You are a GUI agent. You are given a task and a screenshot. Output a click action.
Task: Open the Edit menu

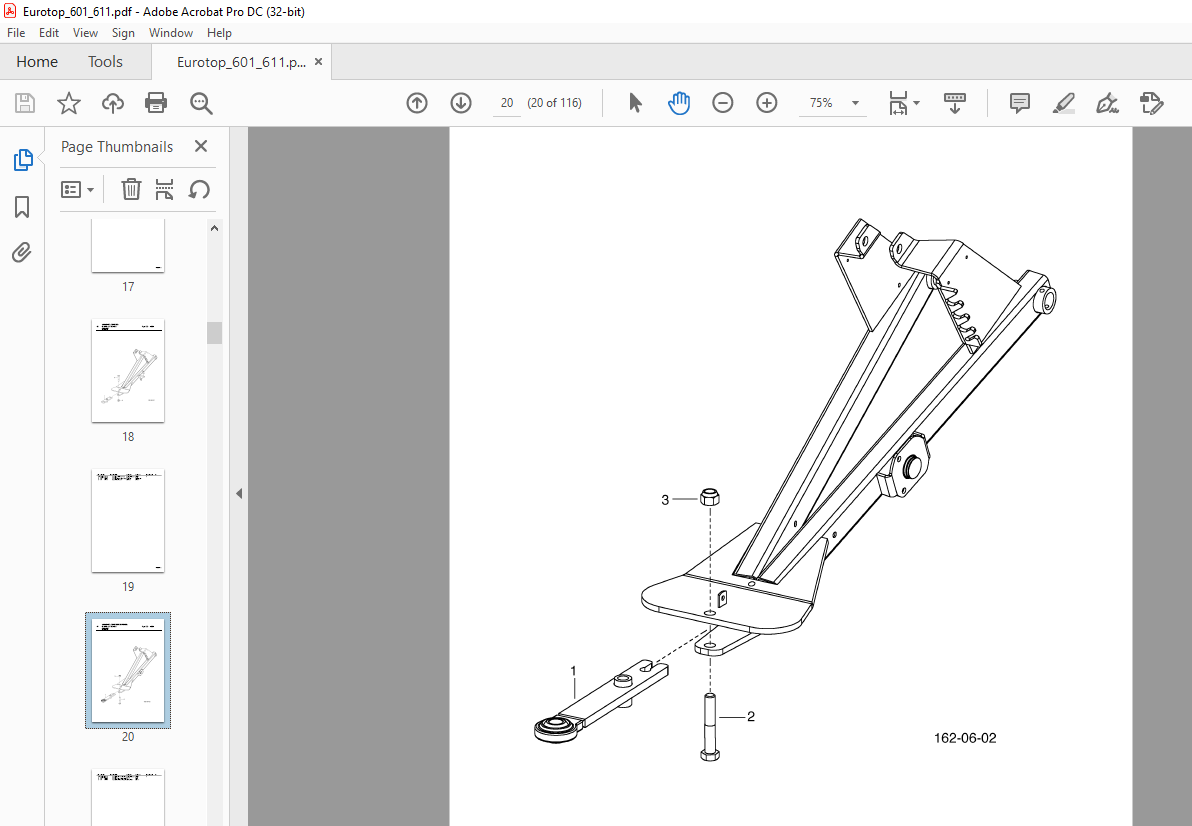coord(49,33)
